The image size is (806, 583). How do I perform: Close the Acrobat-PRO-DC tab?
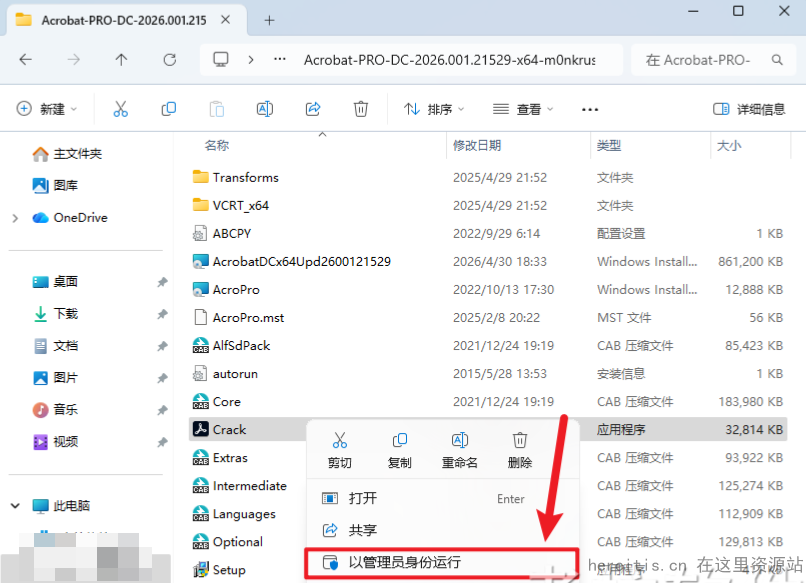225,20
